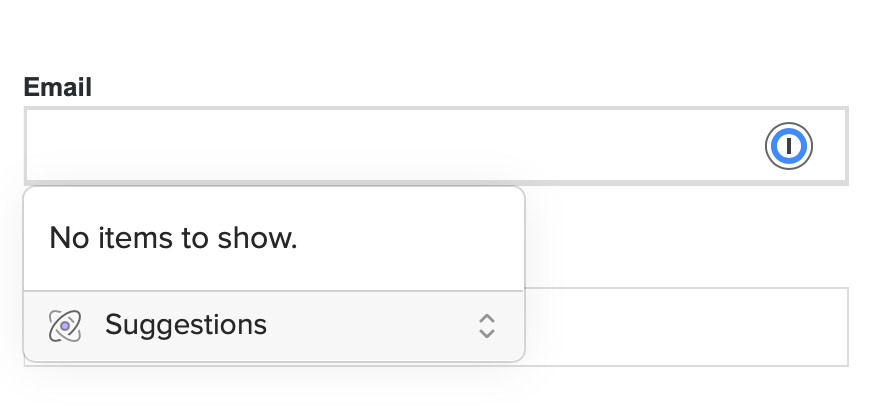Tap the purple-dot orbit icon in popup
This screenshot has width=880, height=420.
[64, 325]
